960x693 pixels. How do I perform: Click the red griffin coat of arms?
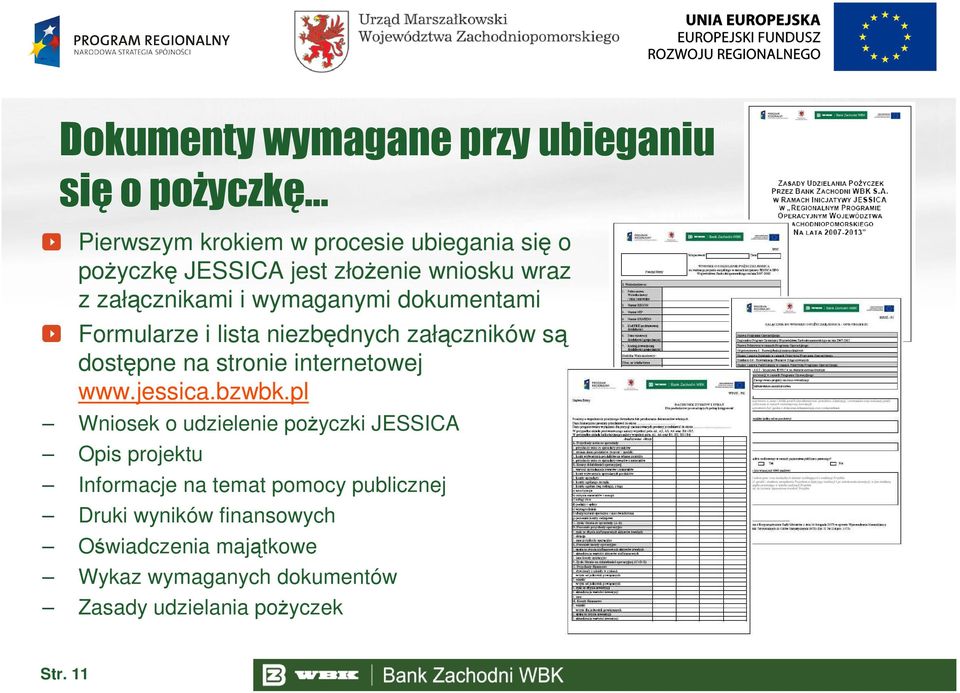tap(321, 40)
